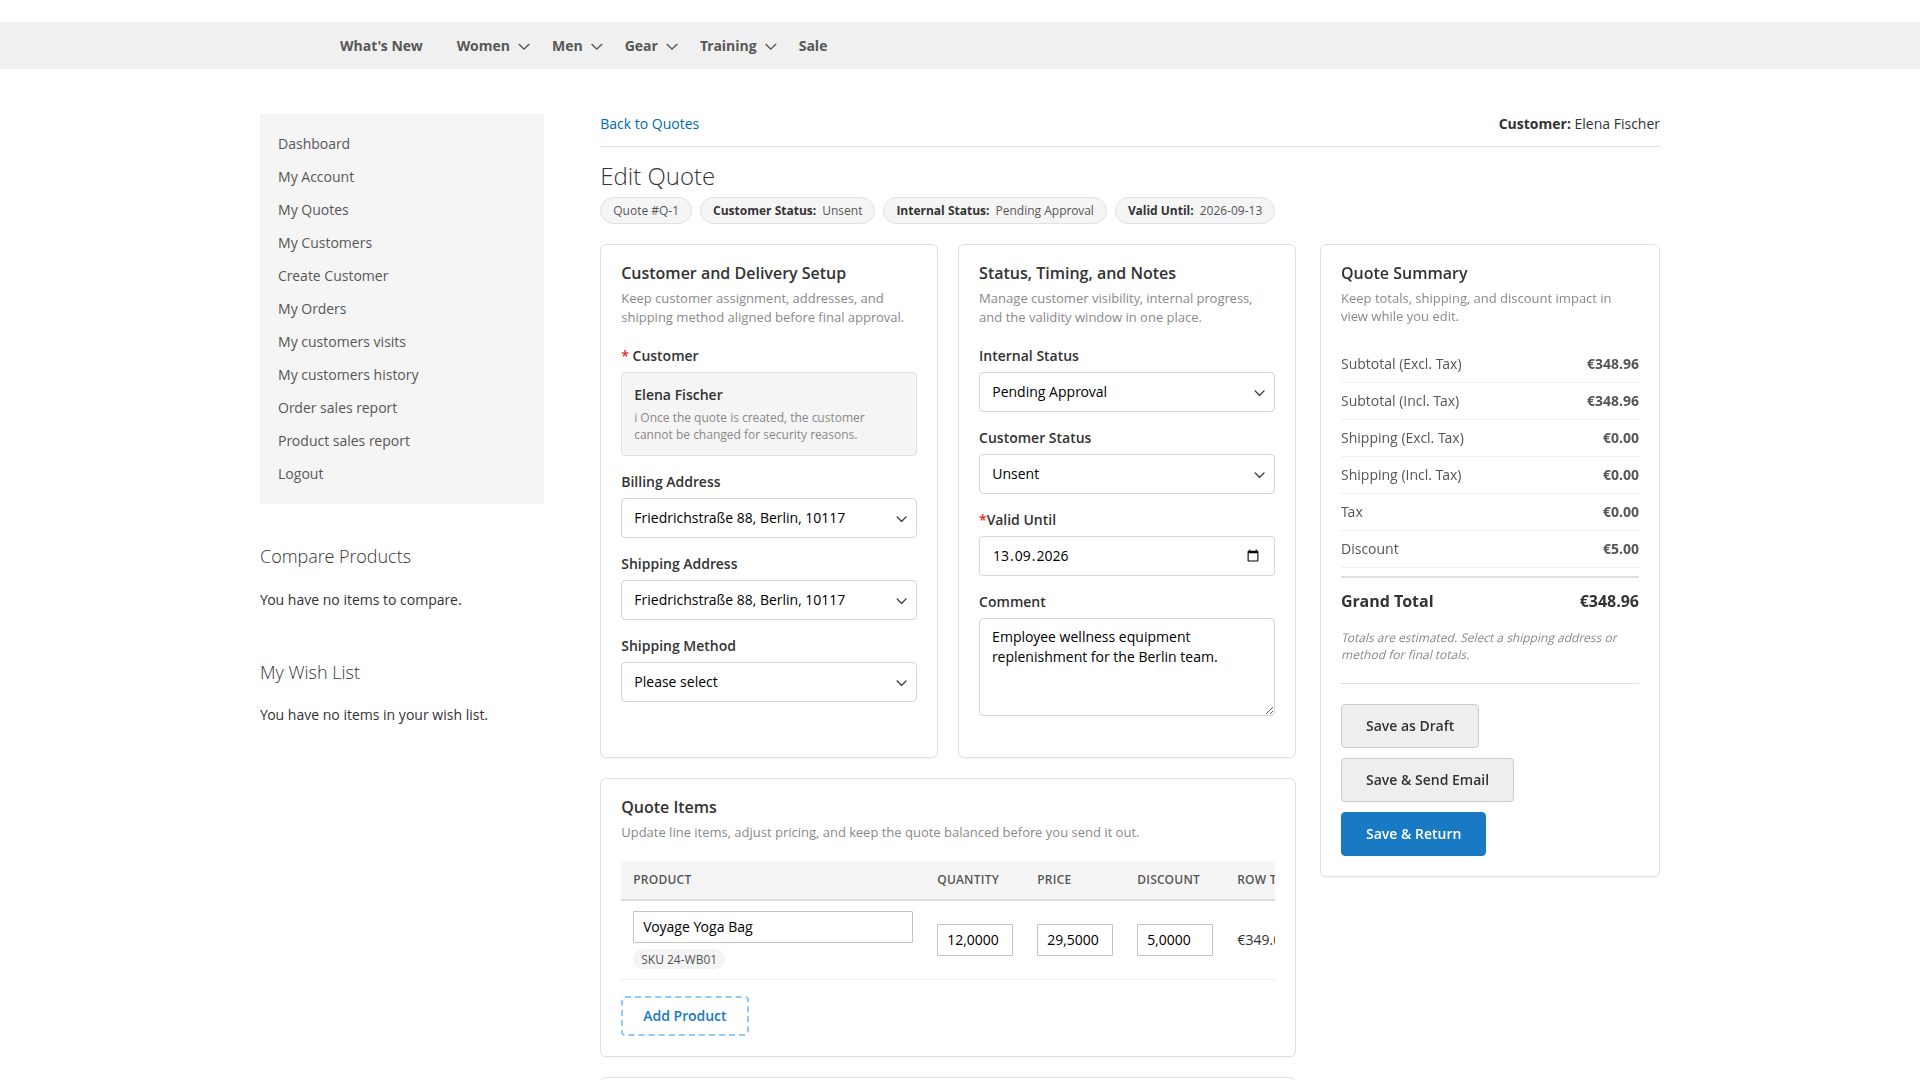Expand the Men navigation menu
This screenshot has width=1920, height=1080.
pyautogui.click(x=577, y=46)
